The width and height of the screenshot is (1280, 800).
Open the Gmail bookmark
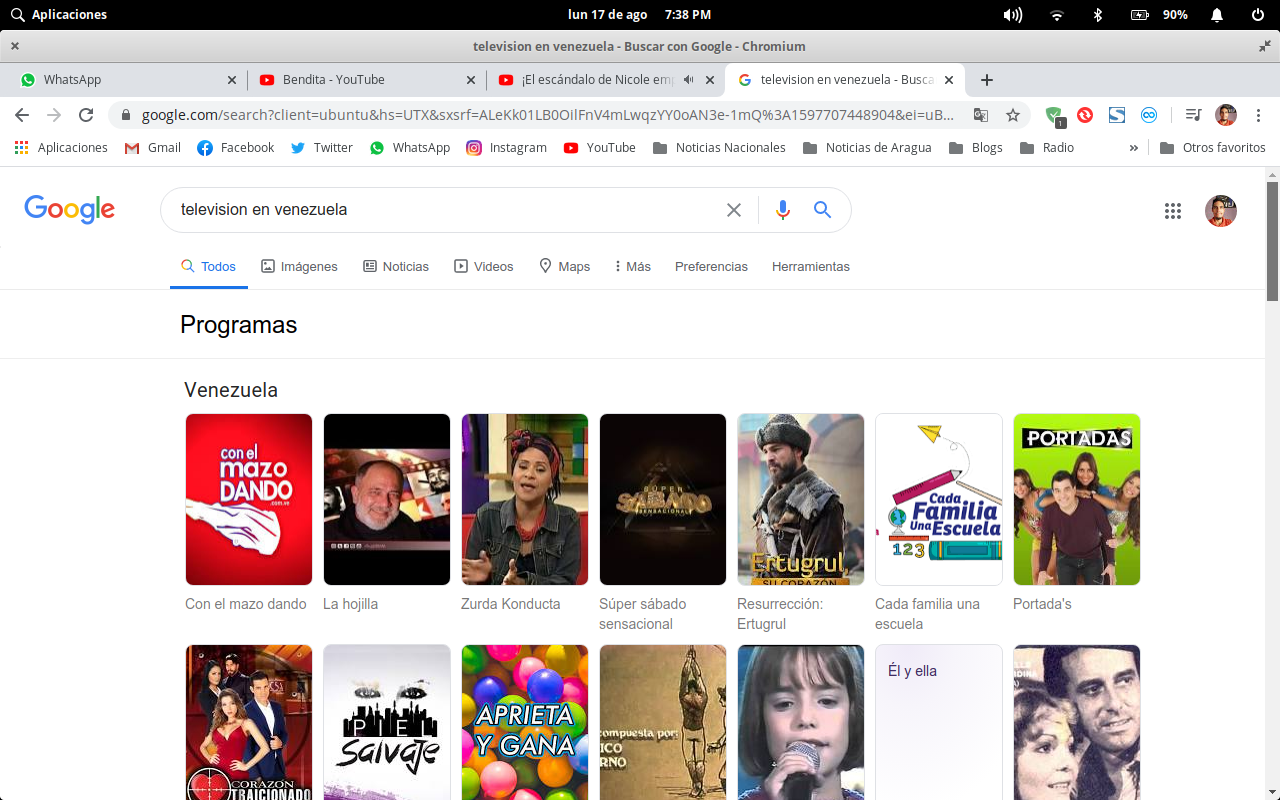pyautogui.click(x=152, y=148)
